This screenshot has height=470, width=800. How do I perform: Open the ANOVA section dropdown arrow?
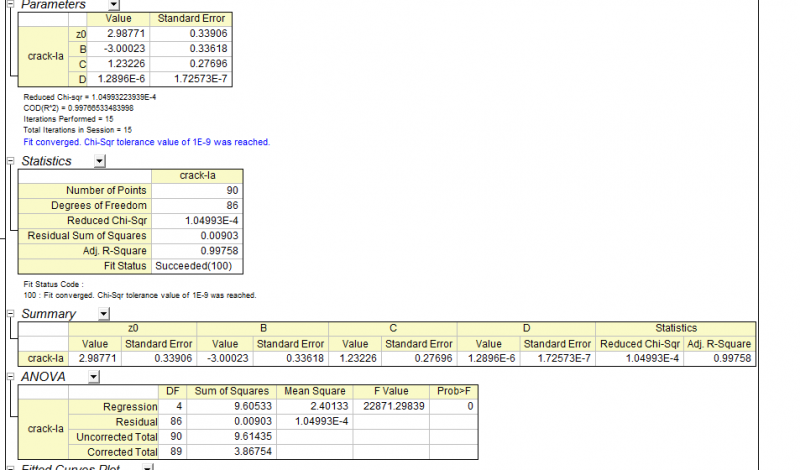click(x=93, y=377)
